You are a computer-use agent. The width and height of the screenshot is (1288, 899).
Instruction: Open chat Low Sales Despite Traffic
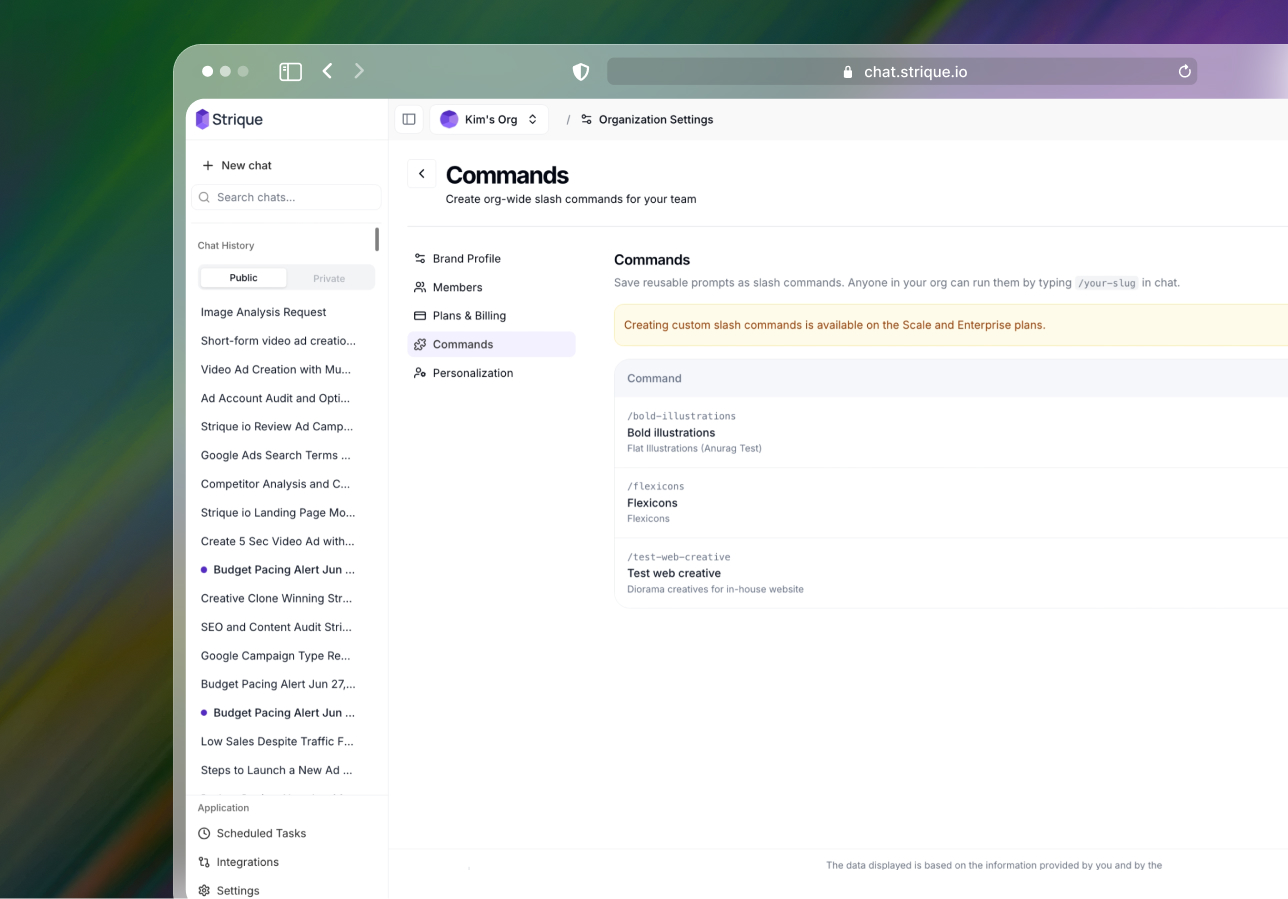coord(277,741)
